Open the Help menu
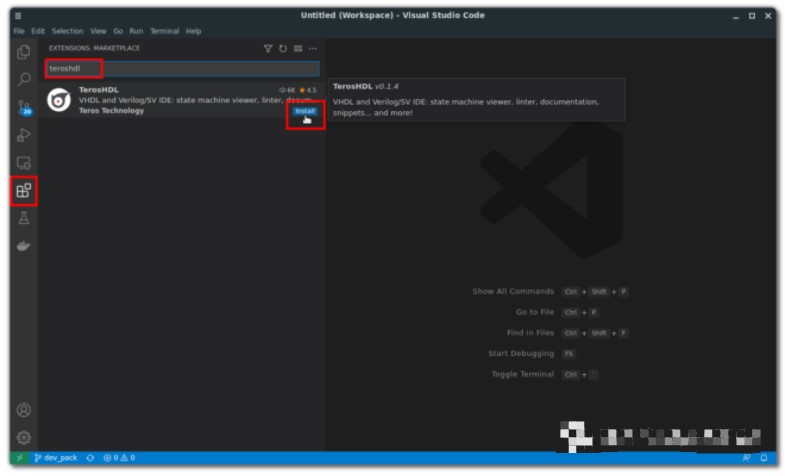This screenshot has width=785, height=476. [x=193, y=31]
